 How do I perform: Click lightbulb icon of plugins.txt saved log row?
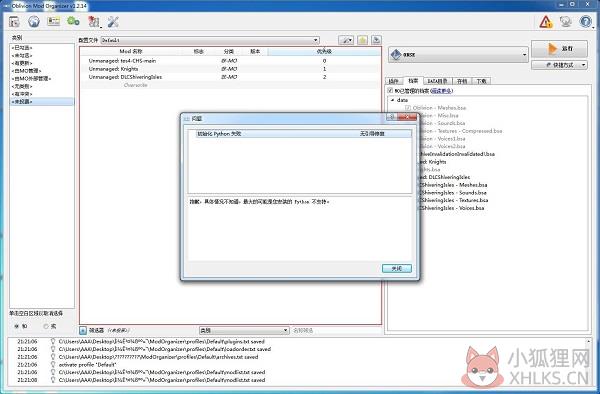53,341
